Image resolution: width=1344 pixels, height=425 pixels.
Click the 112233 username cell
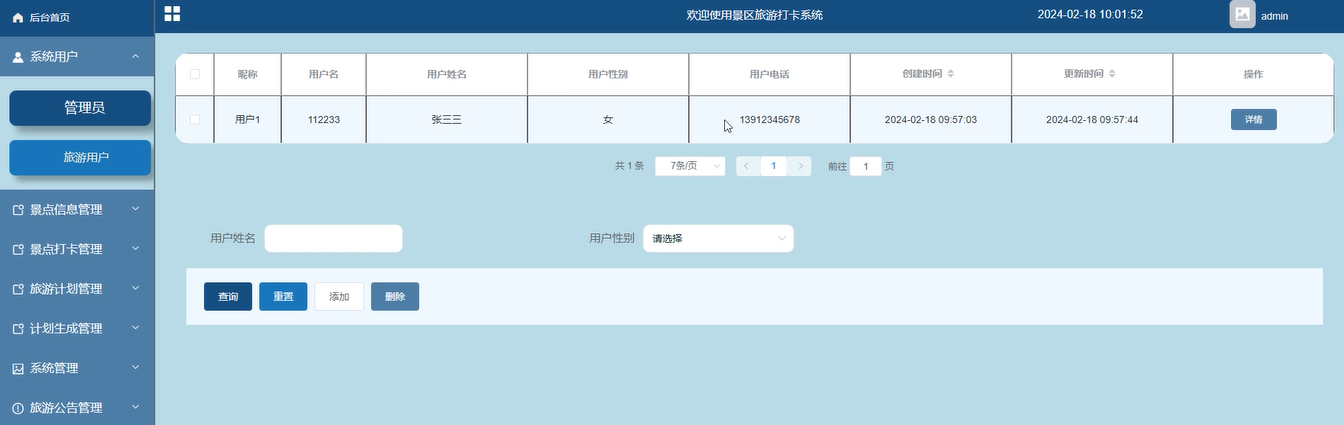pos(324,119)
